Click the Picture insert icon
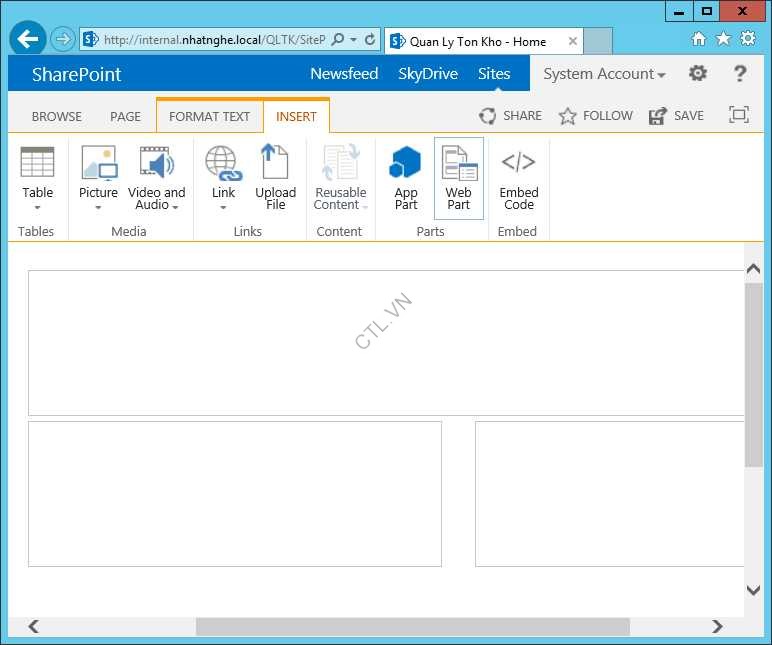 pos(98,163)
